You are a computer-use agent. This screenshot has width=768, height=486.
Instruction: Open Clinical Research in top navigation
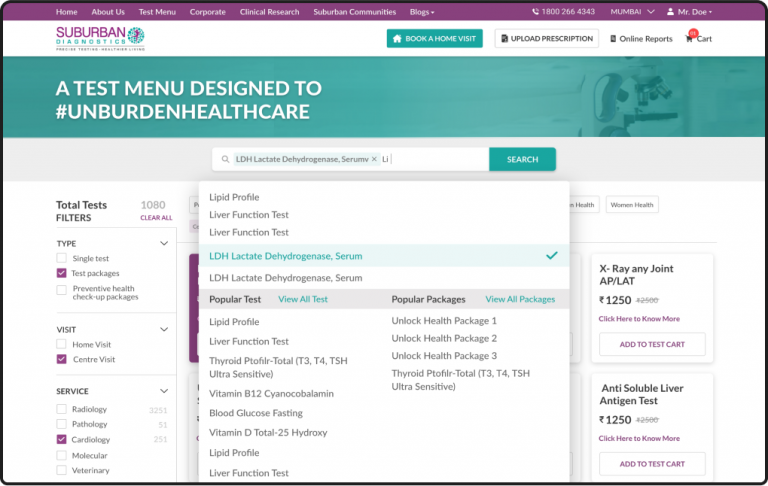[x=269, y=12]
